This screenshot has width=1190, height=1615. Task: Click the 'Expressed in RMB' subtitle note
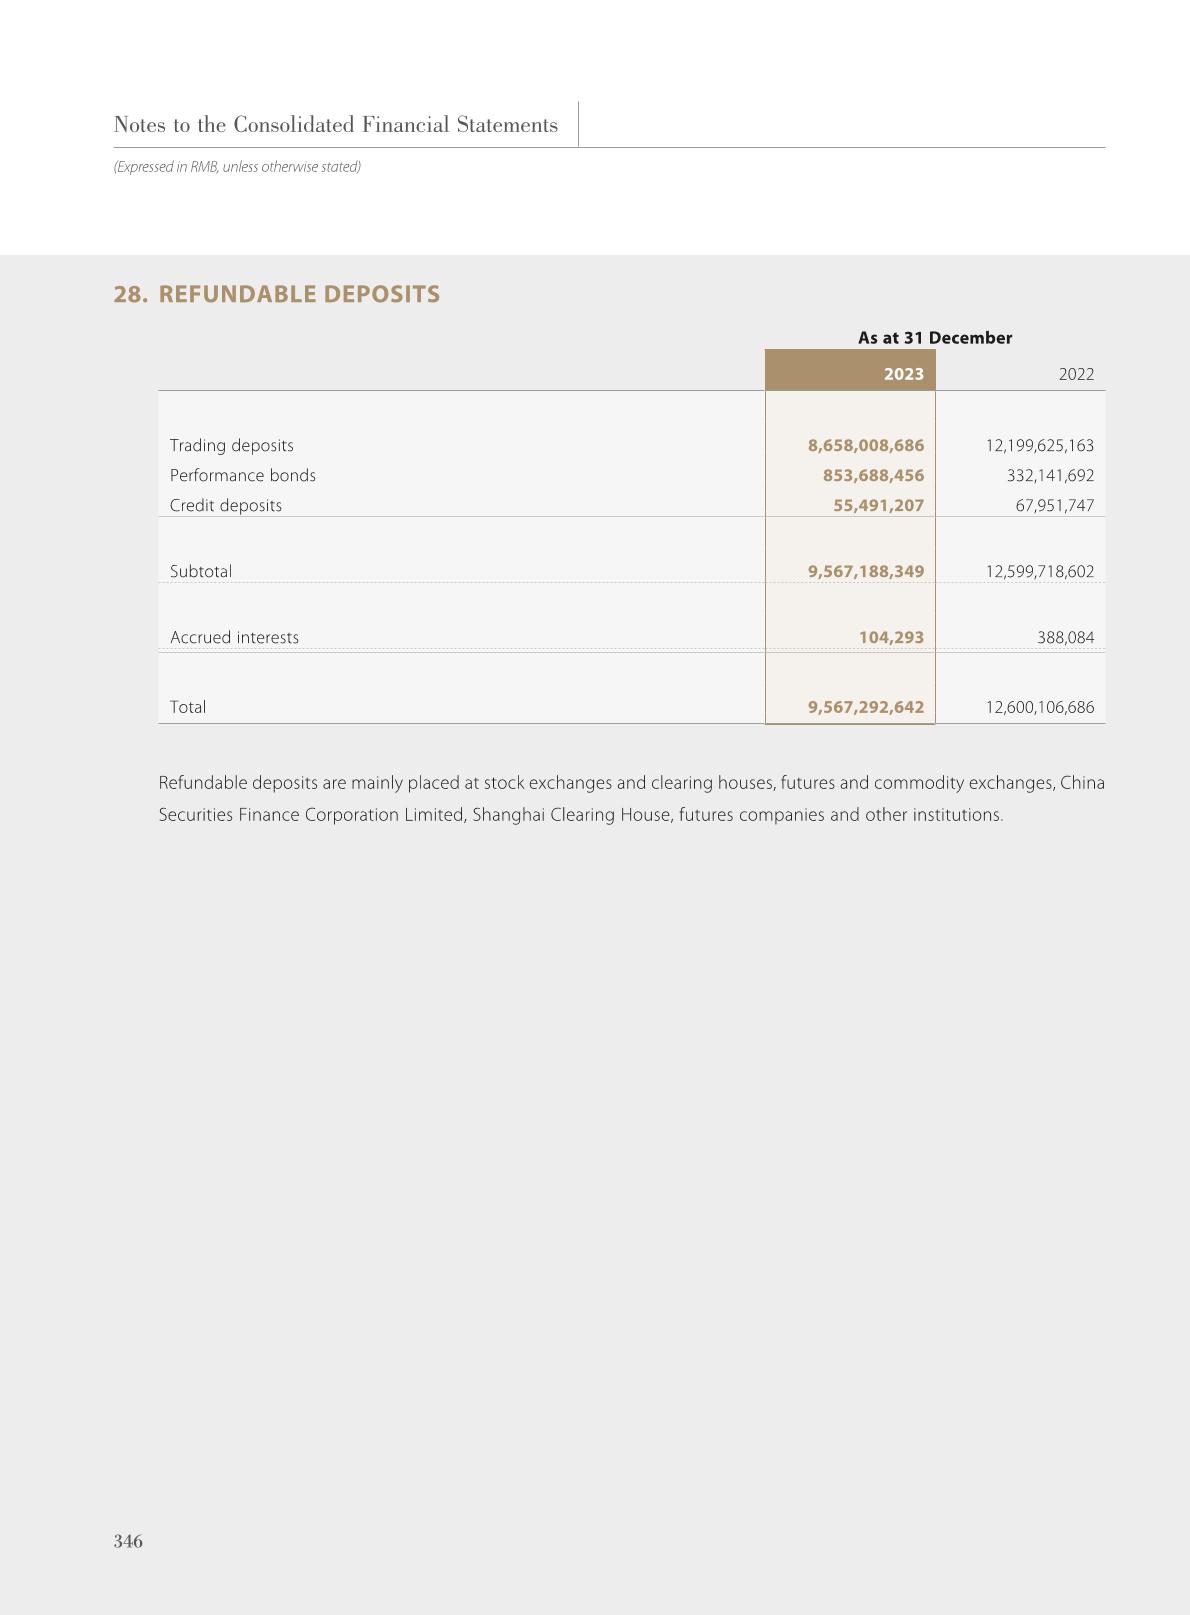click(237, 167)
